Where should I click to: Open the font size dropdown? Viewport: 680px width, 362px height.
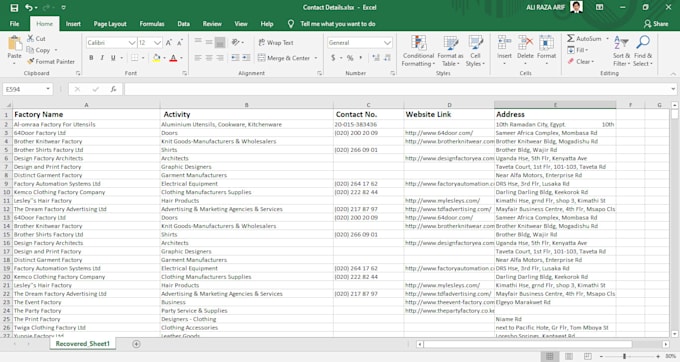pos(157,42)
